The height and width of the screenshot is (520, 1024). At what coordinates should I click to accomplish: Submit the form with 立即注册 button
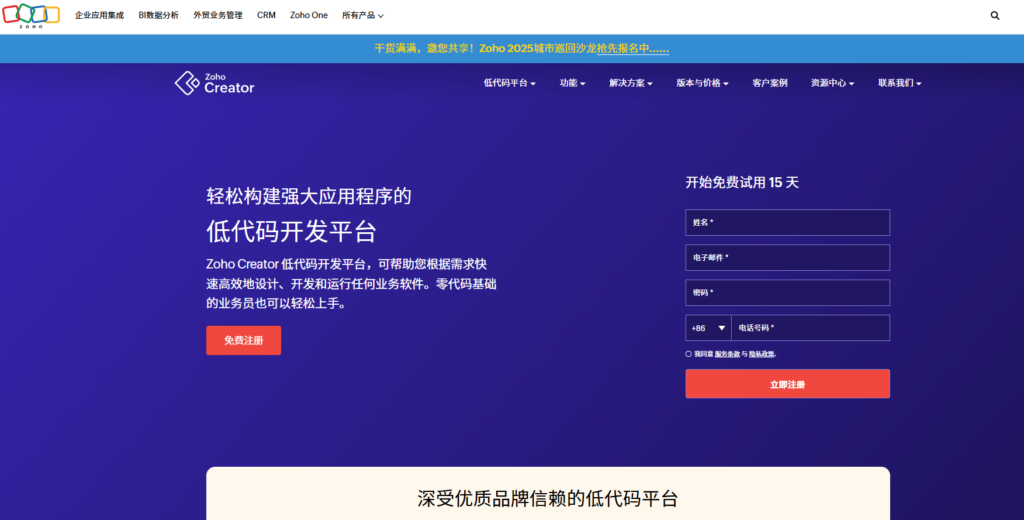click(787, 384)
